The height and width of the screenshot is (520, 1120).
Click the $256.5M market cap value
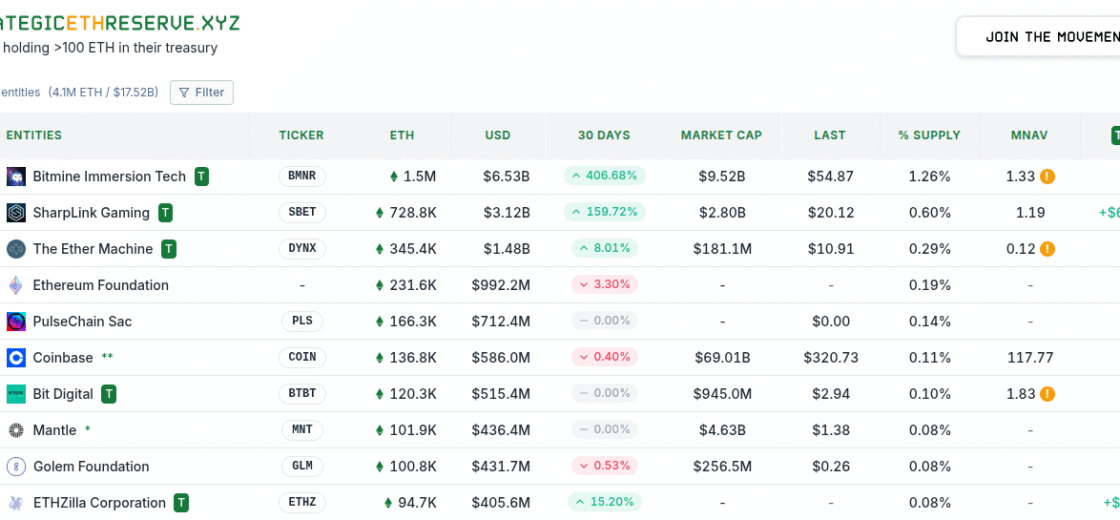point(721,466)
